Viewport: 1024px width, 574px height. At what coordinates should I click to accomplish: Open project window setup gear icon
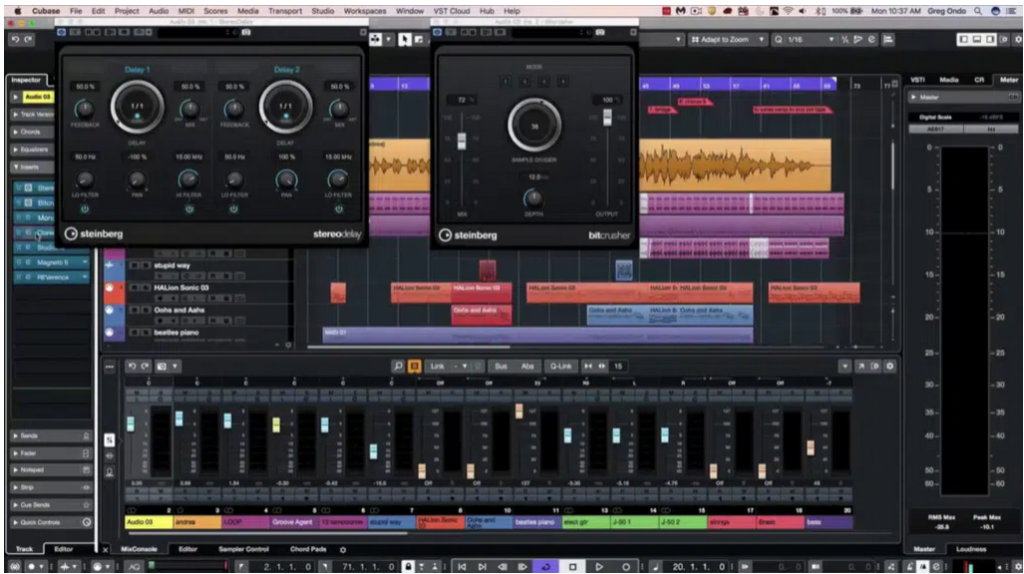pyautogui.click(x=1017, y=40)
